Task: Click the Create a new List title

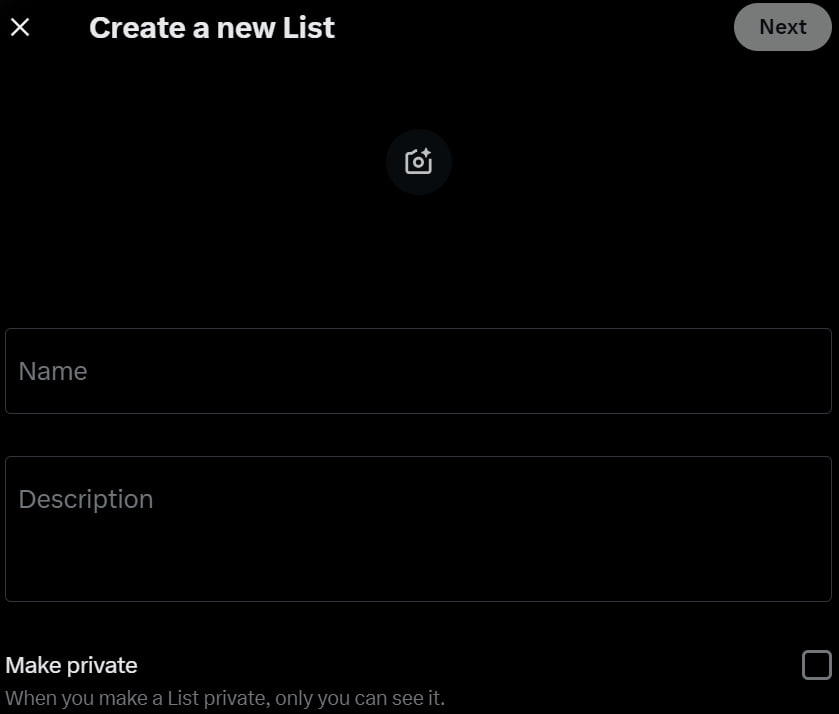Action: [212, 27]
